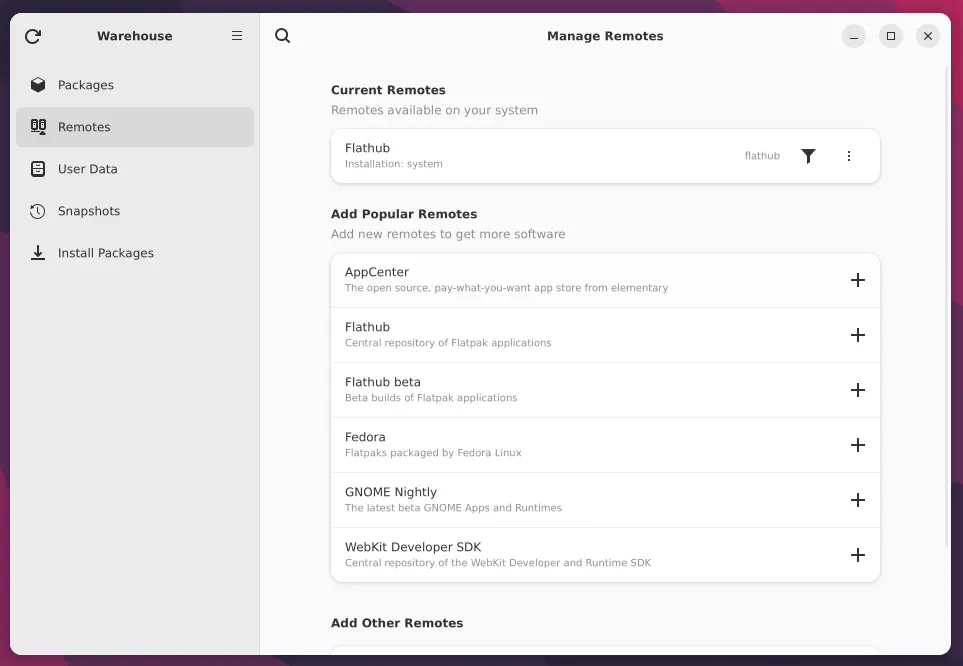Maximize the Warehouse window
Image resolution: width=963 pixels, height=666 pixels.
coord(890,36)
